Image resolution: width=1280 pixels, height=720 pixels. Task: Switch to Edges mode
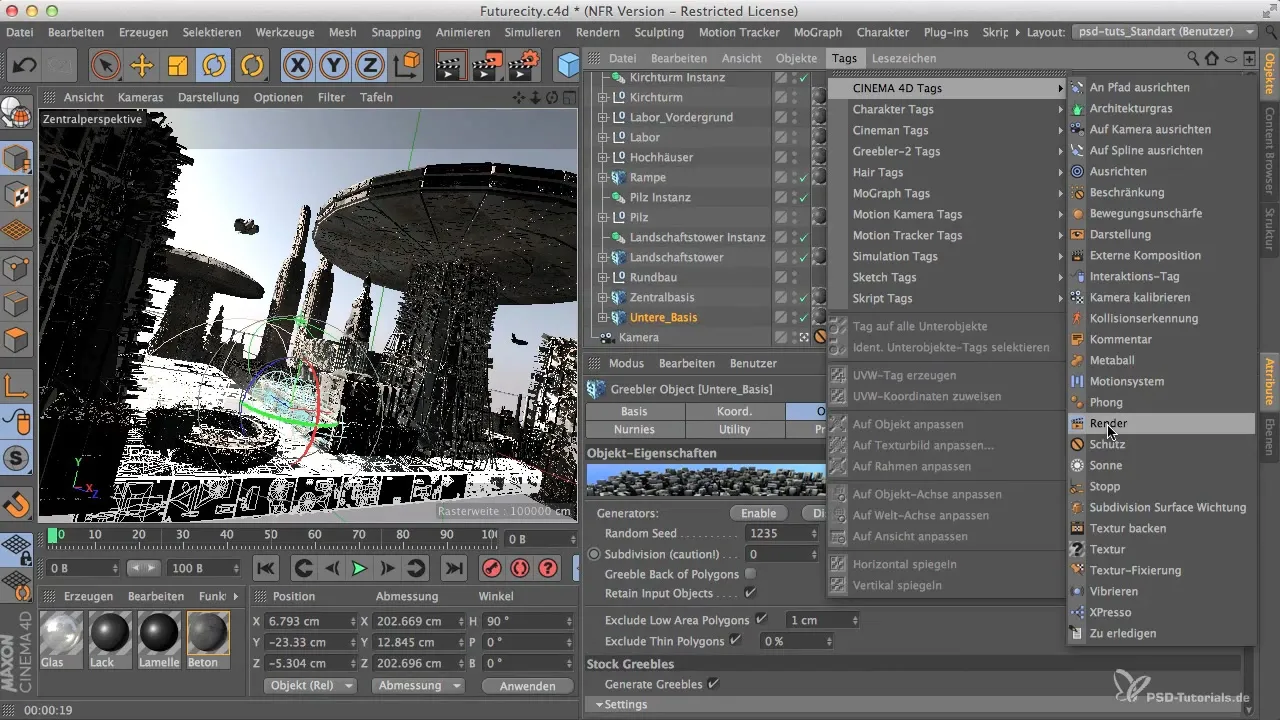coord(17,304)
